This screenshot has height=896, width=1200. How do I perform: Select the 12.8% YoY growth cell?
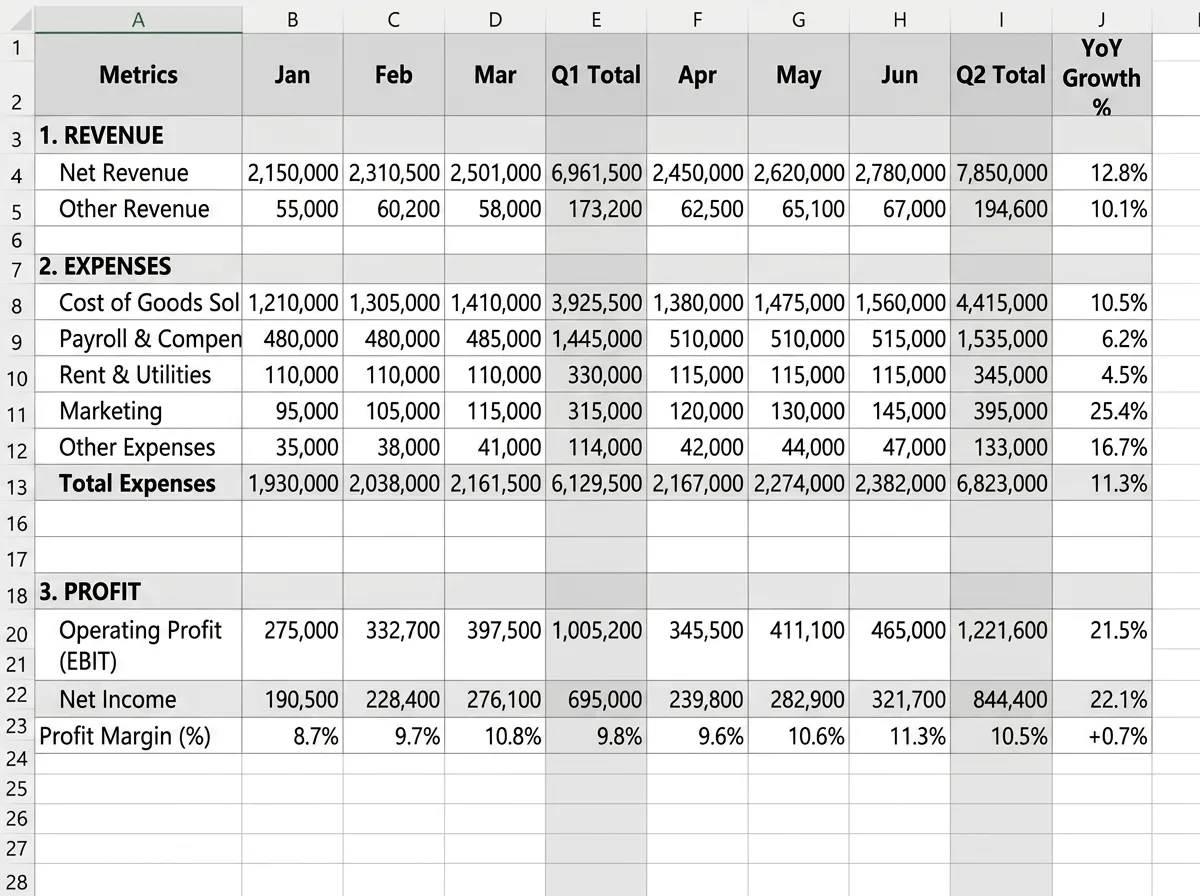point(1102,173)
